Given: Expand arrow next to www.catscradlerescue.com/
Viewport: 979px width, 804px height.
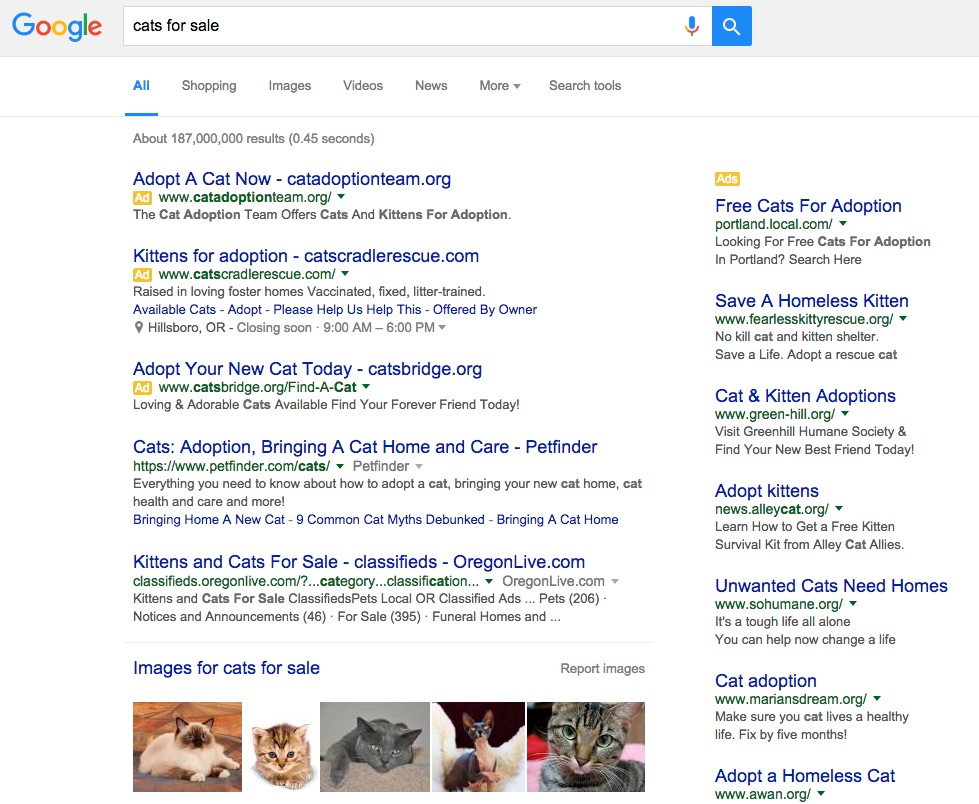Looking at the screenshot, I should point(345,273).
